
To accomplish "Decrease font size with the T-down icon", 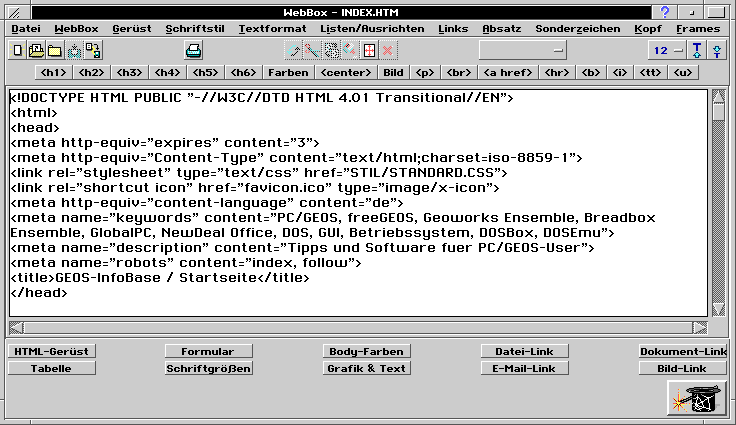I will pos(717,50).
